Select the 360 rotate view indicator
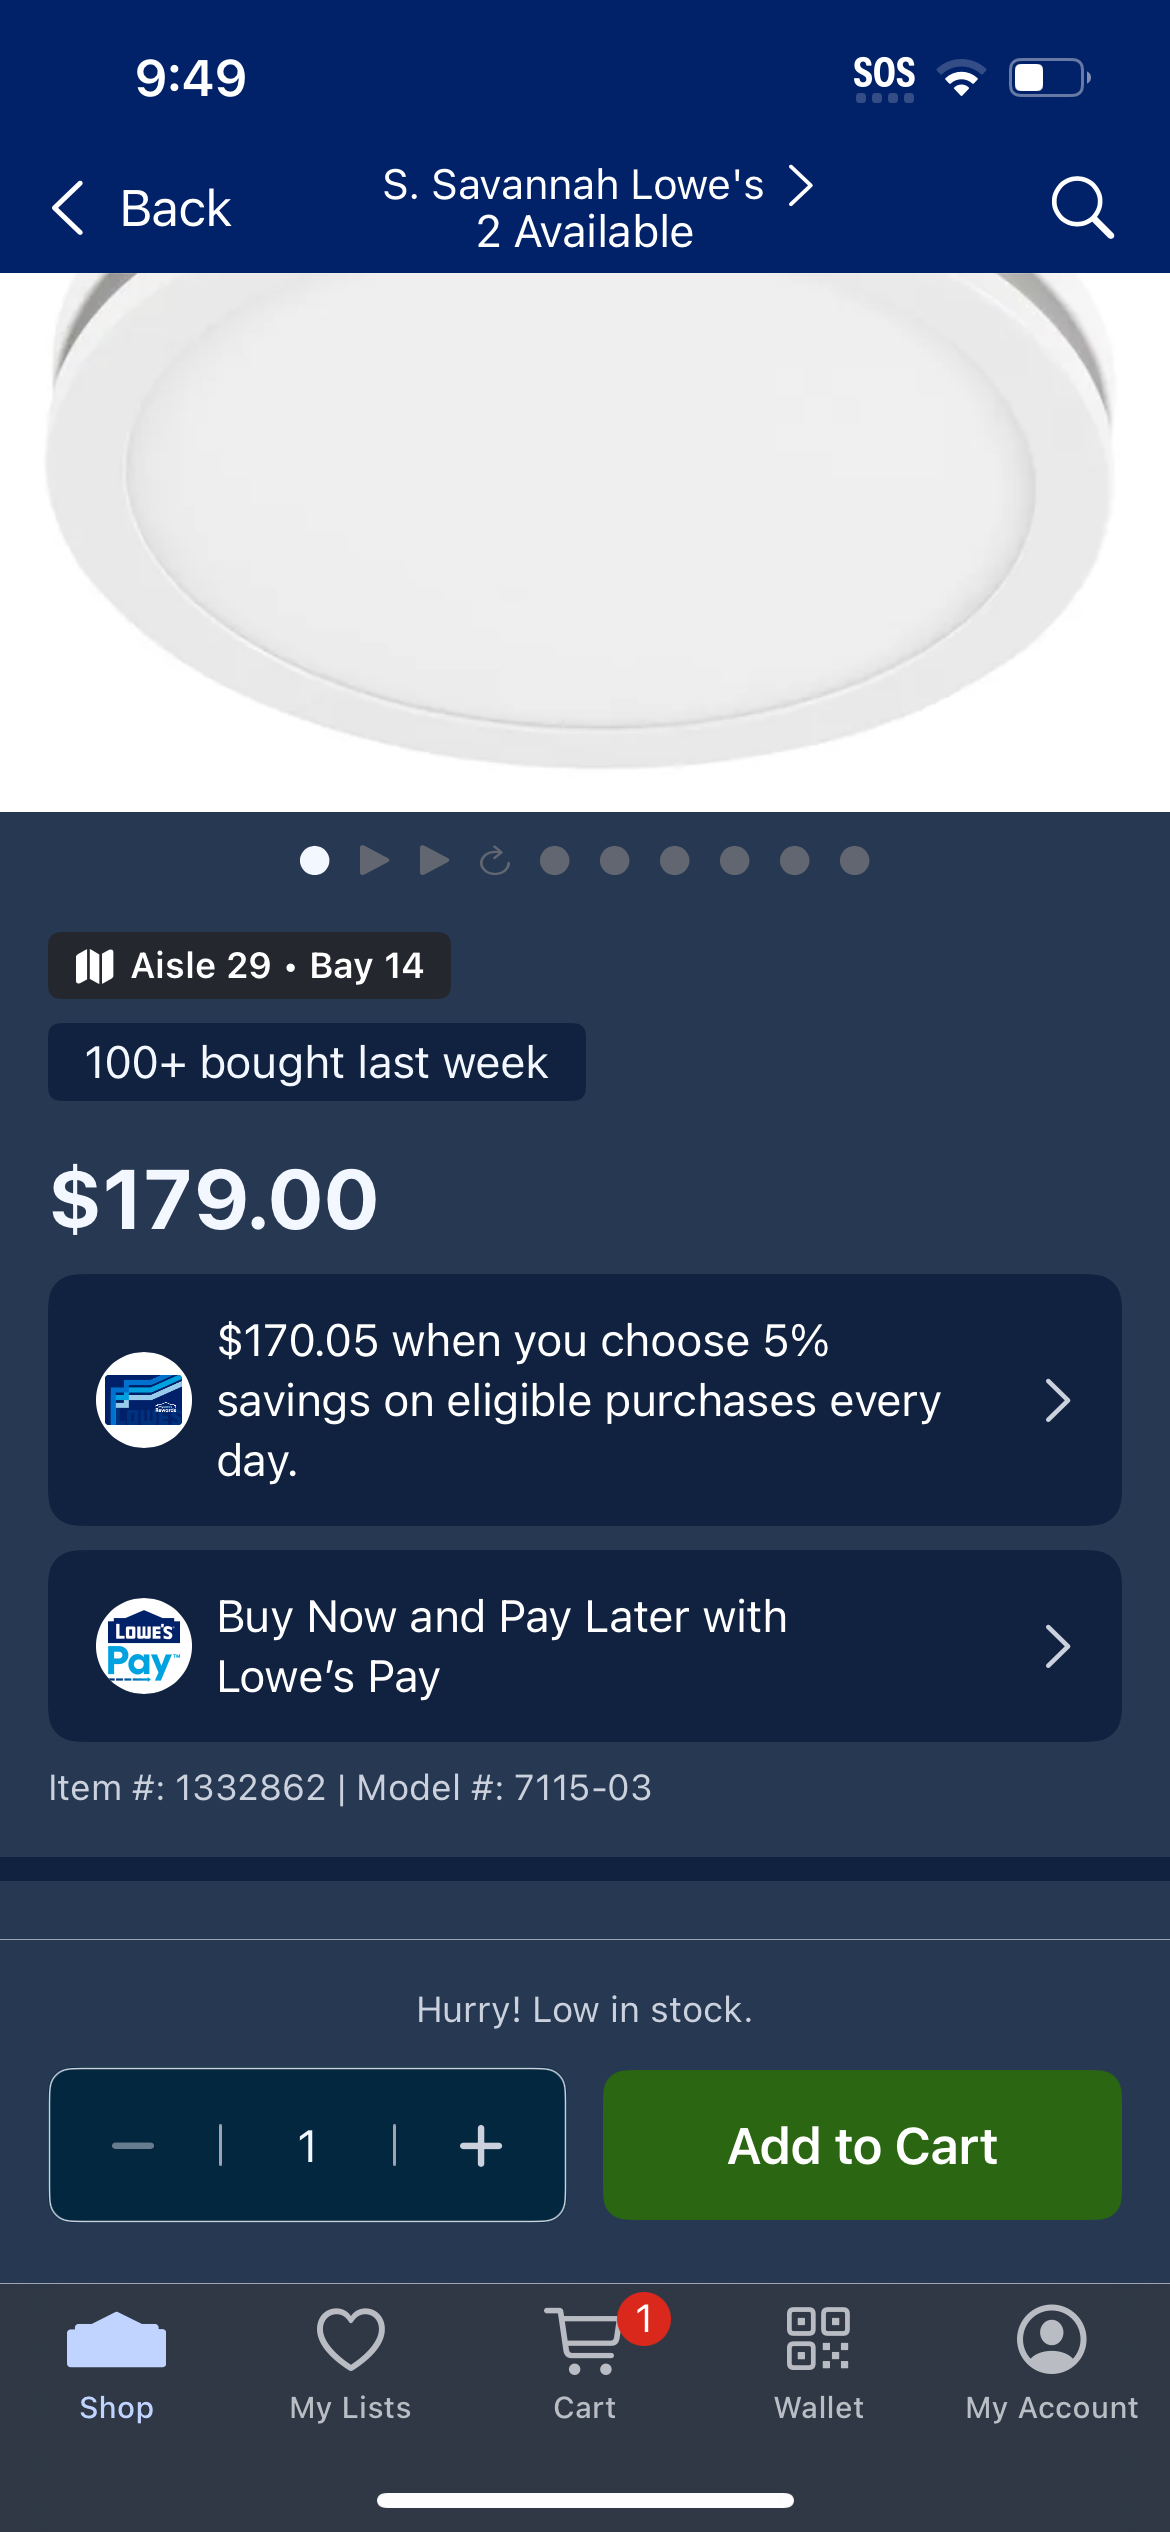Image resolution: width=1170 pixels, height=2532 pixels. tap(494, 860)
